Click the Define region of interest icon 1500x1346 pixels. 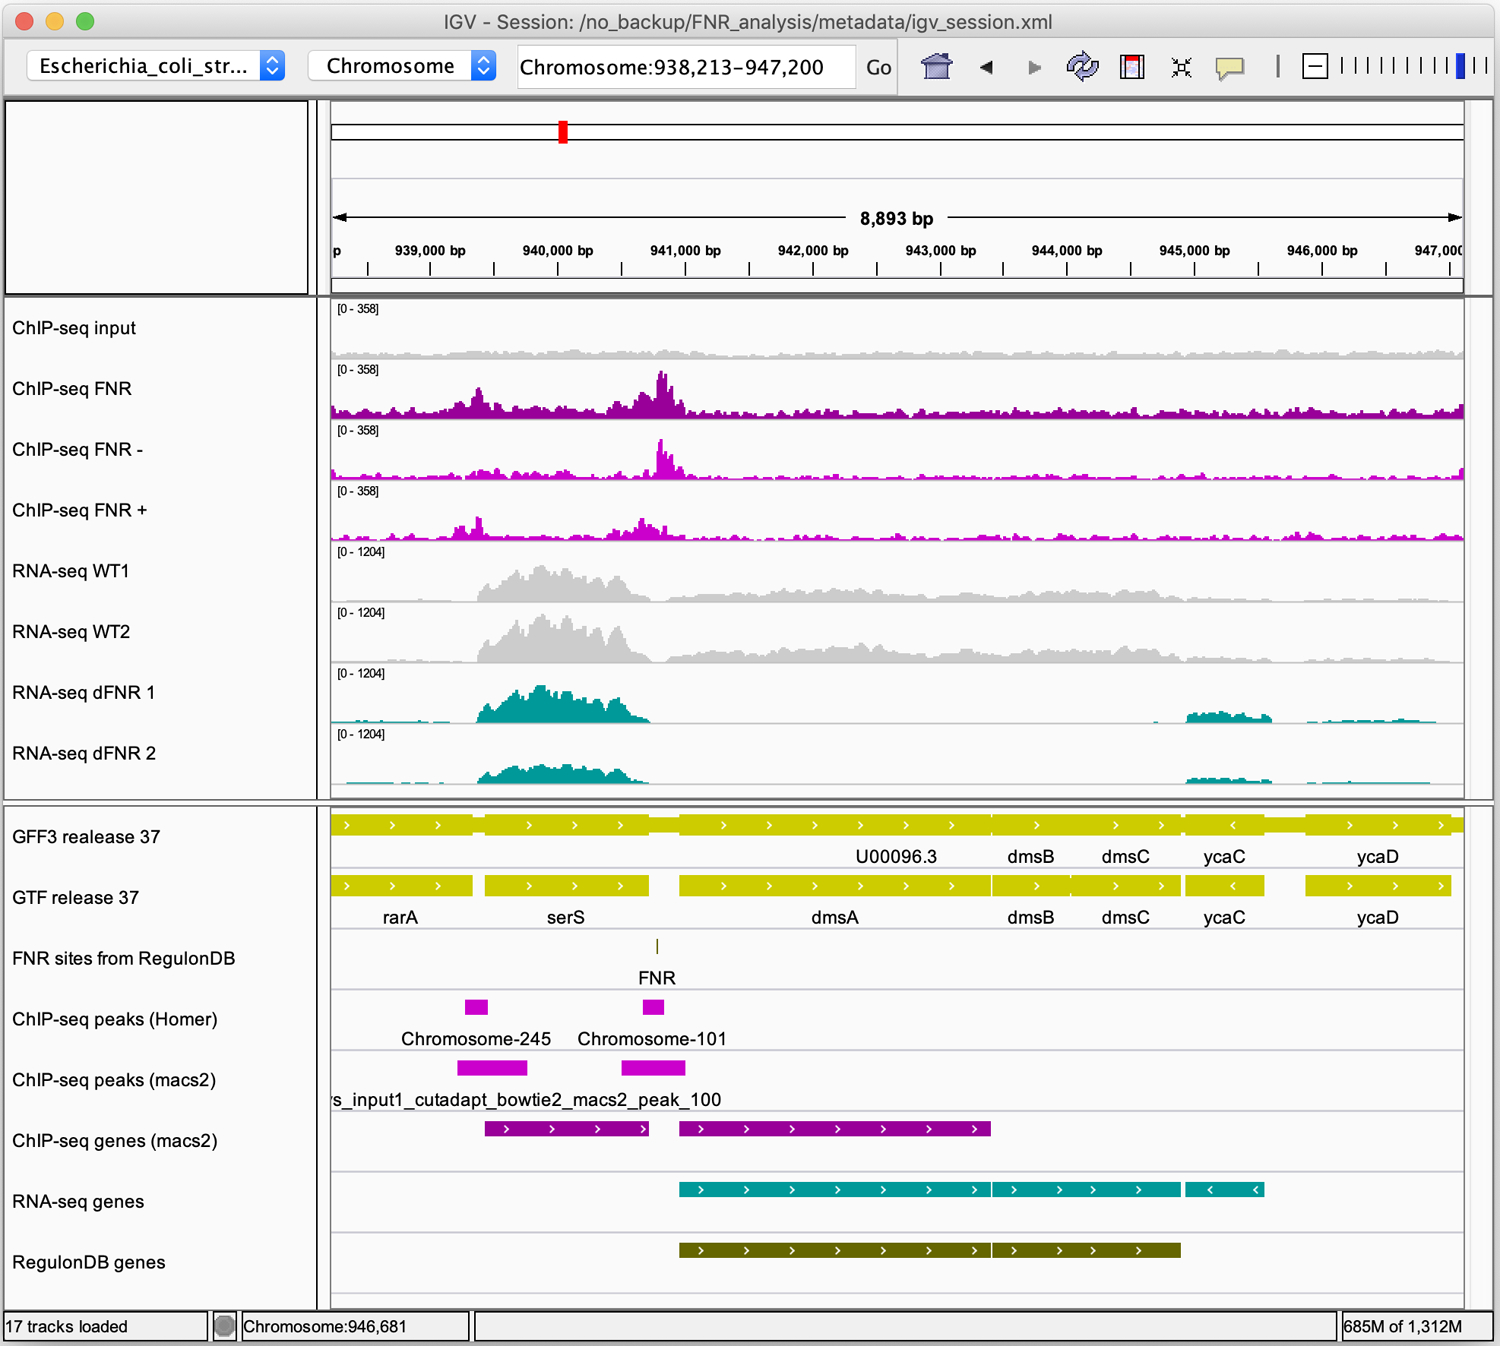[x=1132, y=67]
